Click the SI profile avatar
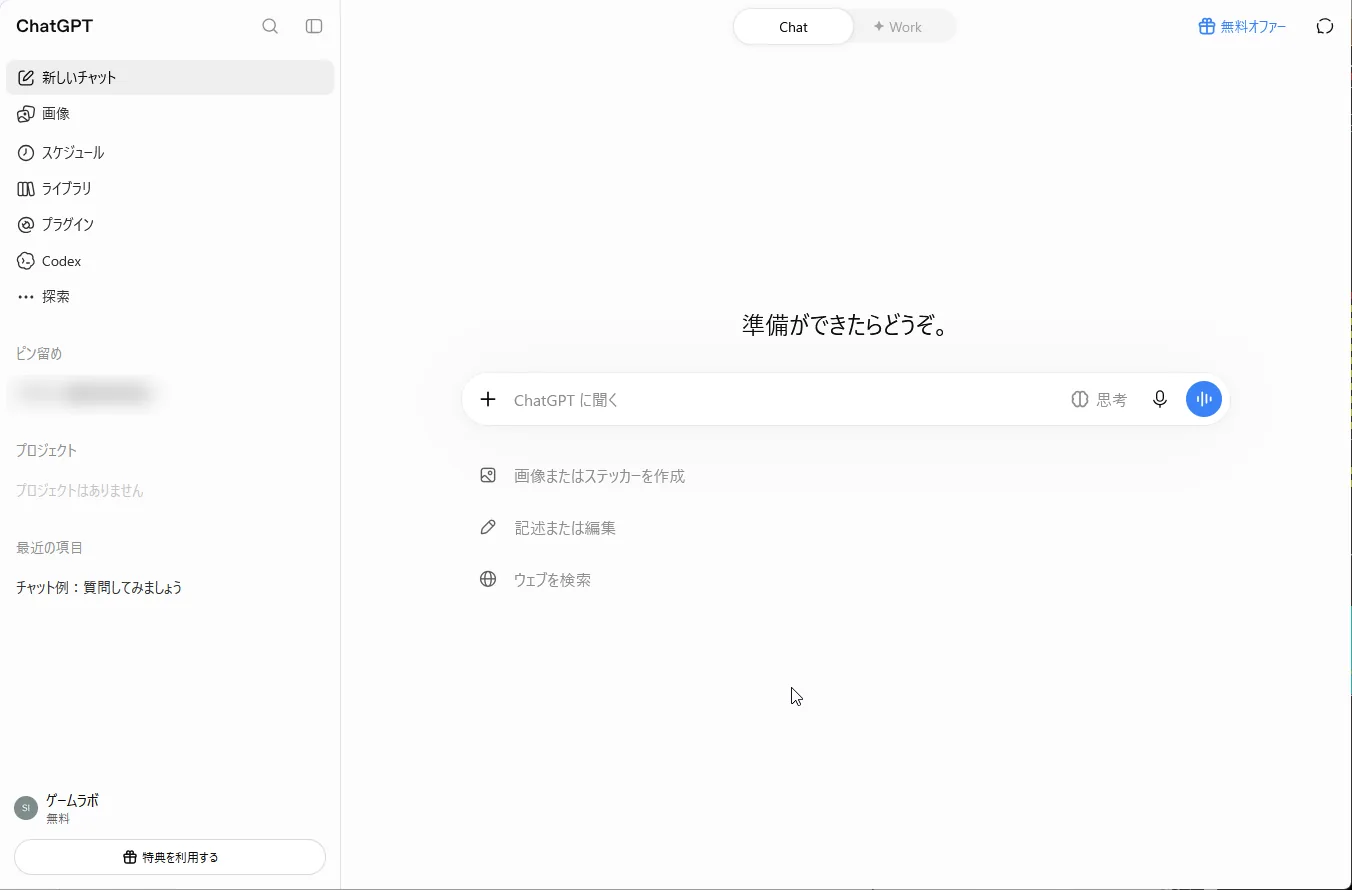 pos(26,808)
